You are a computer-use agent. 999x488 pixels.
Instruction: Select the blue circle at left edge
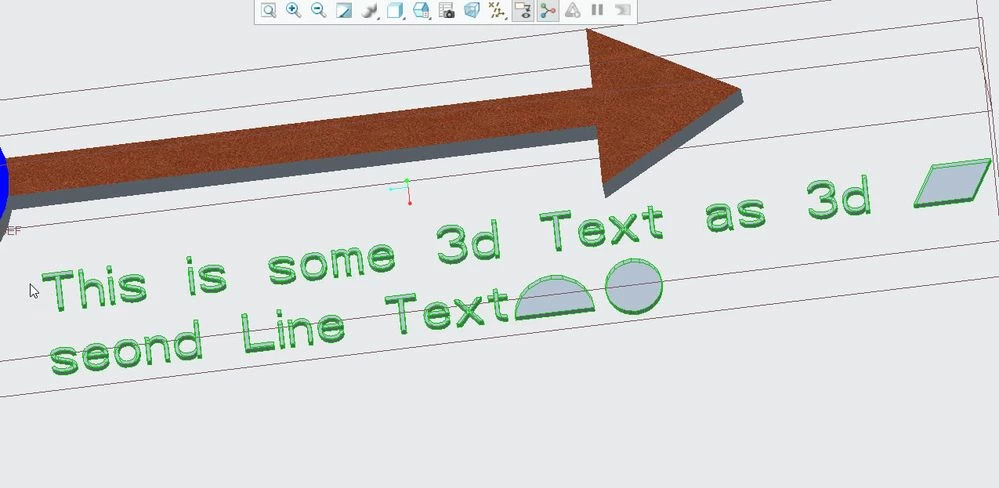(x=4, y=183)
